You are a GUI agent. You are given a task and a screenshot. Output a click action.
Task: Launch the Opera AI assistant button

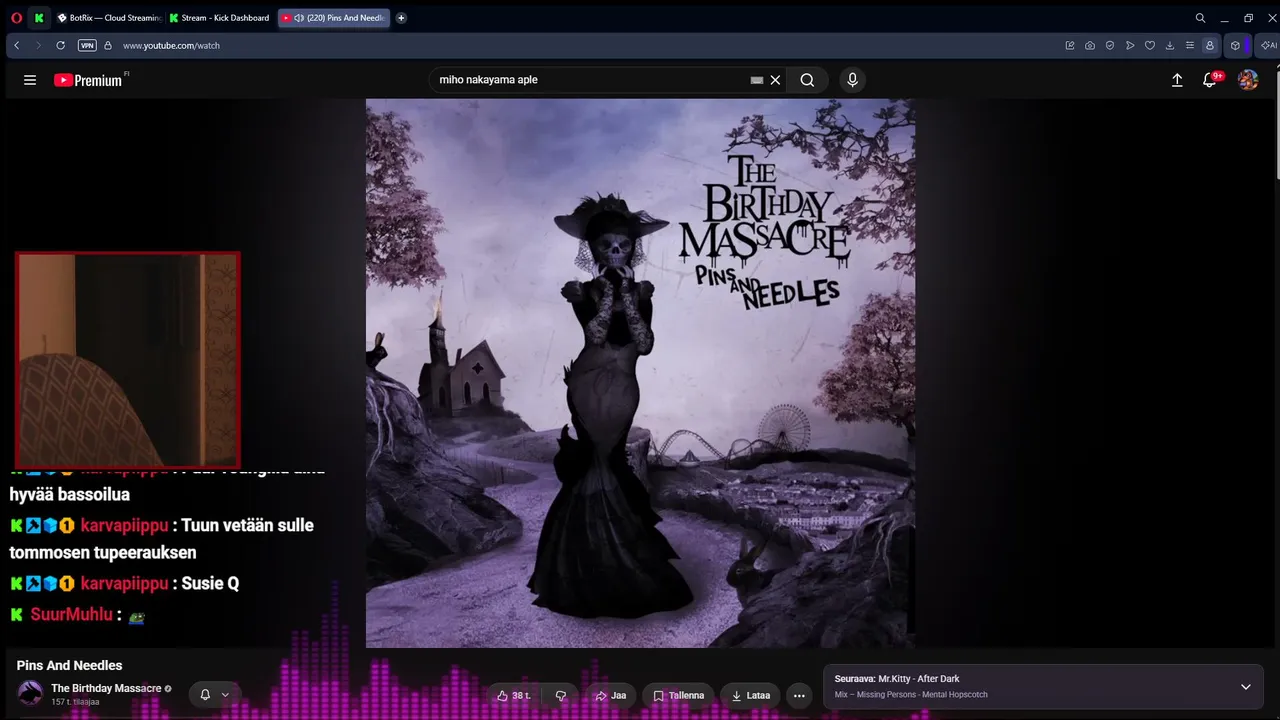click(1268, 45)
